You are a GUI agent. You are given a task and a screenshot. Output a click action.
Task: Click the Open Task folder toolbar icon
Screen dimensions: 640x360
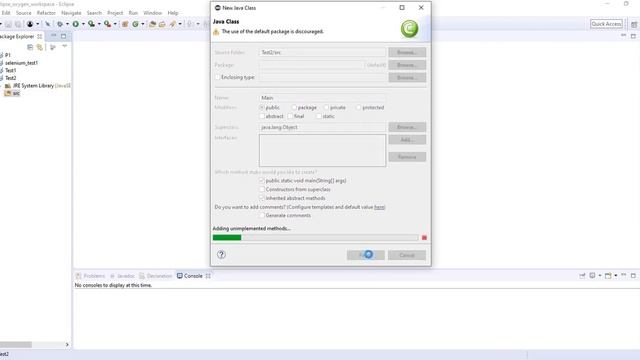[162, 24]
